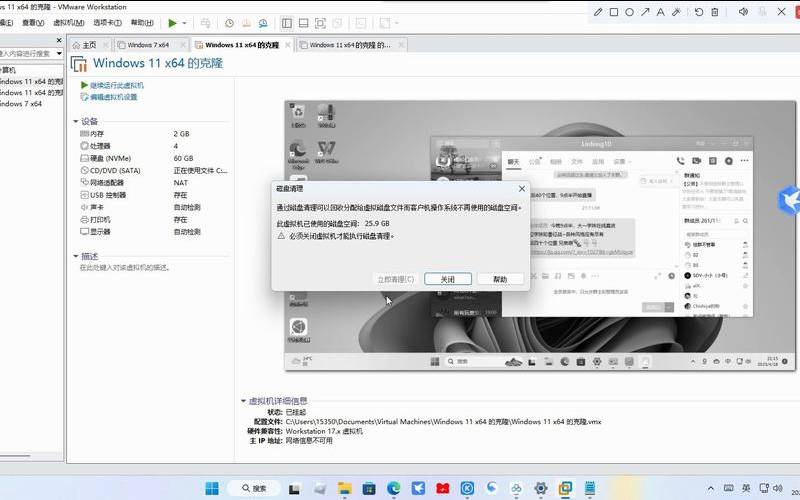Image resolution: width=800 pixels, height=500 pixels.
Task: Select the CD/DVD (SATA) device row
Action: (x=152, y=170)
